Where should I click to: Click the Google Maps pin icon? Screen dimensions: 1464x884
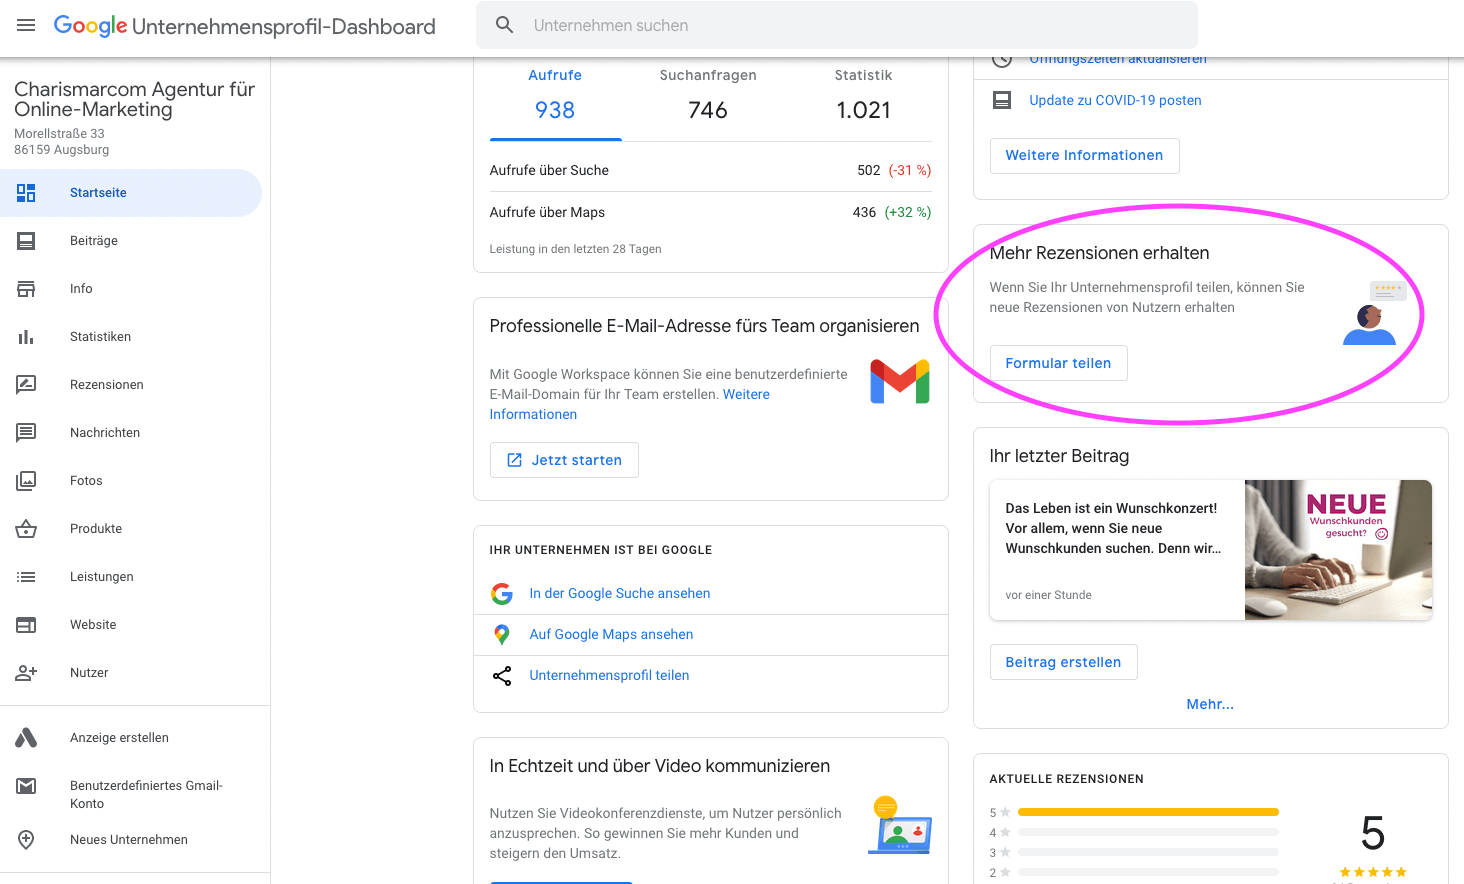502,635
